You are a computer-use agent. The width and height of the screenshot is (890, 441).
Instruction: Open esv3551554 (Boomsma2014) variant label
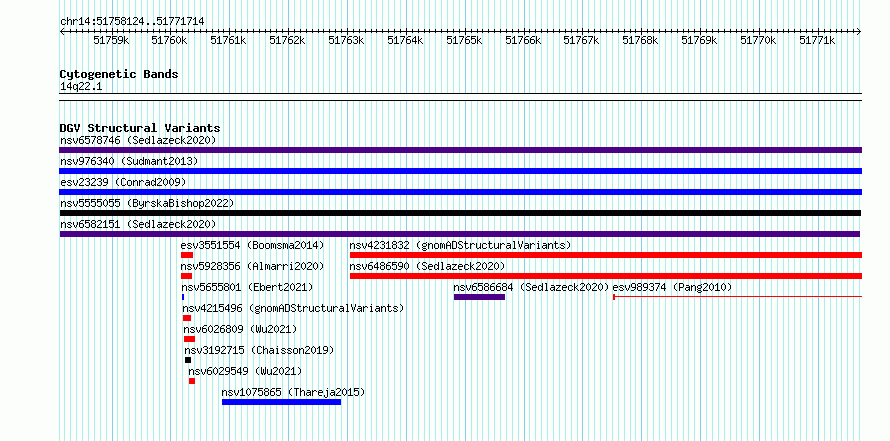(x=252, y=245)
